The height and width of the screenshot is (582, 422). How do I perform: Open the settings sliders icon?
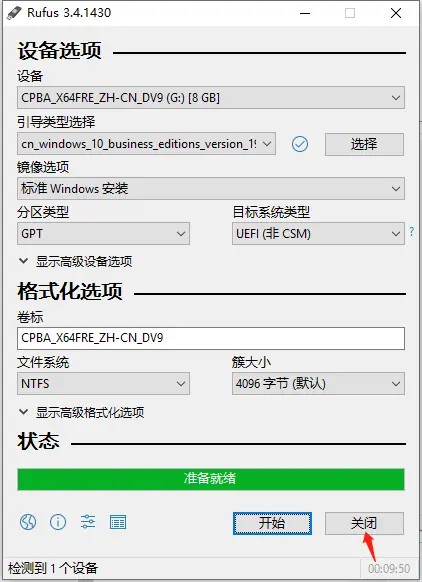click(88, 522)
